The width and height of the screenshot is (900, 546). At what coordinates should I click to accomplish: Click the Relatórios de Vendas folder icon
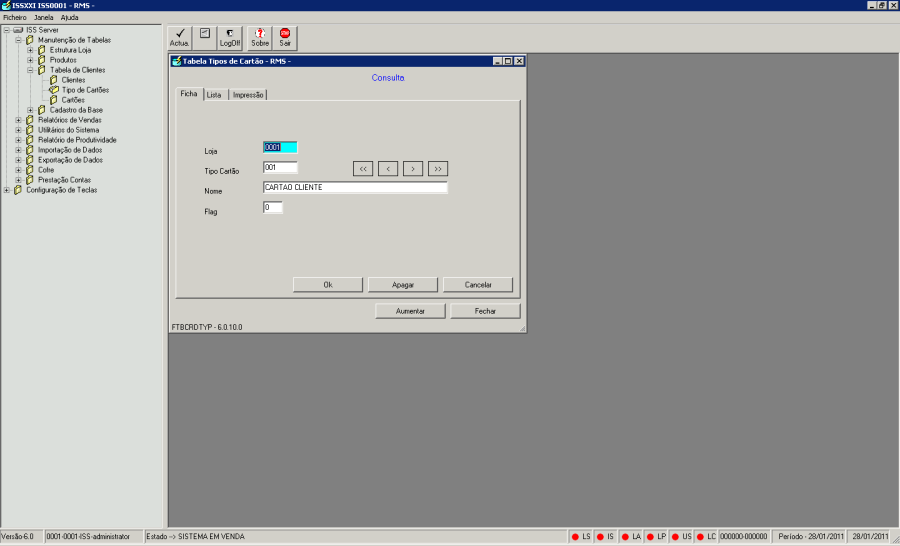pyautogui.click(x=30, y=120)
